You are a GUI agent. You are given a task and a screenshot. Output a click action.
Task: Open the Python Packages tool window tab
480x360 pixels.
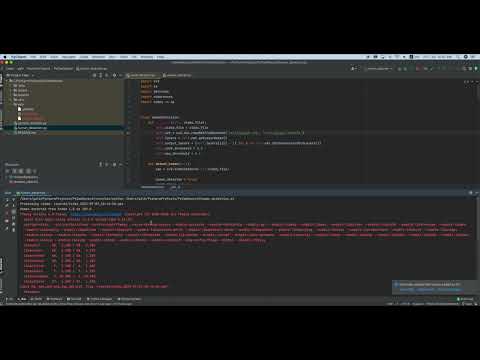[100, 299]
